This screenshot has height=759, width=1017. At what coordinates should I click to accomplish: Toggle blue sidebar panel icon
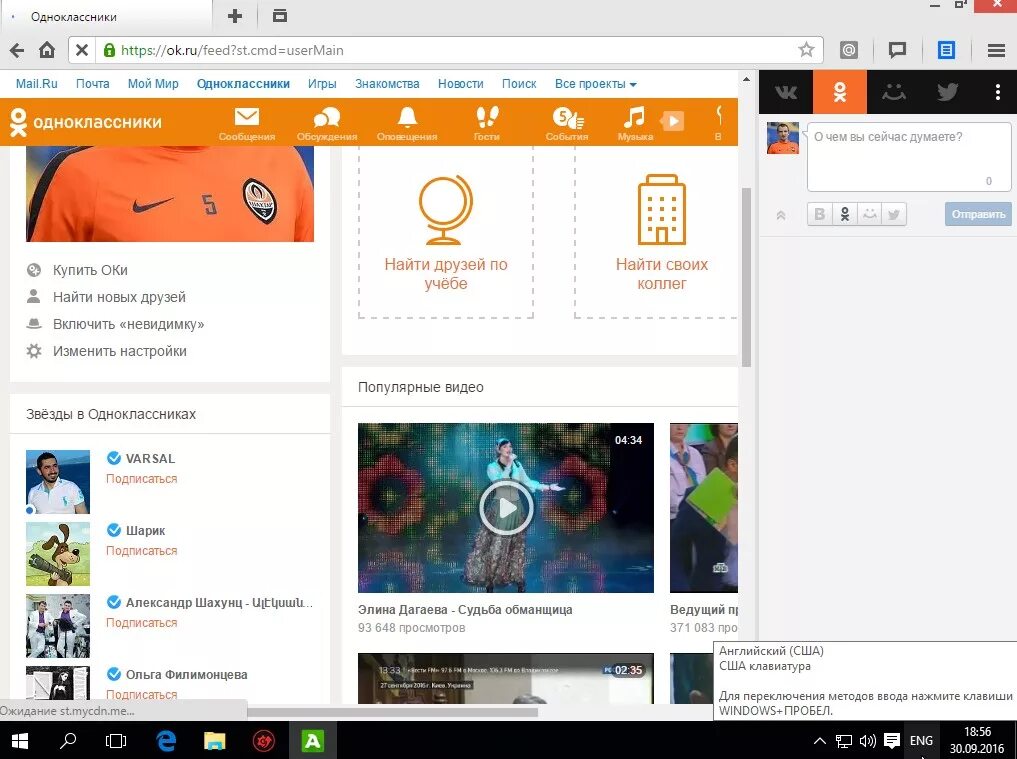point(946,50)
